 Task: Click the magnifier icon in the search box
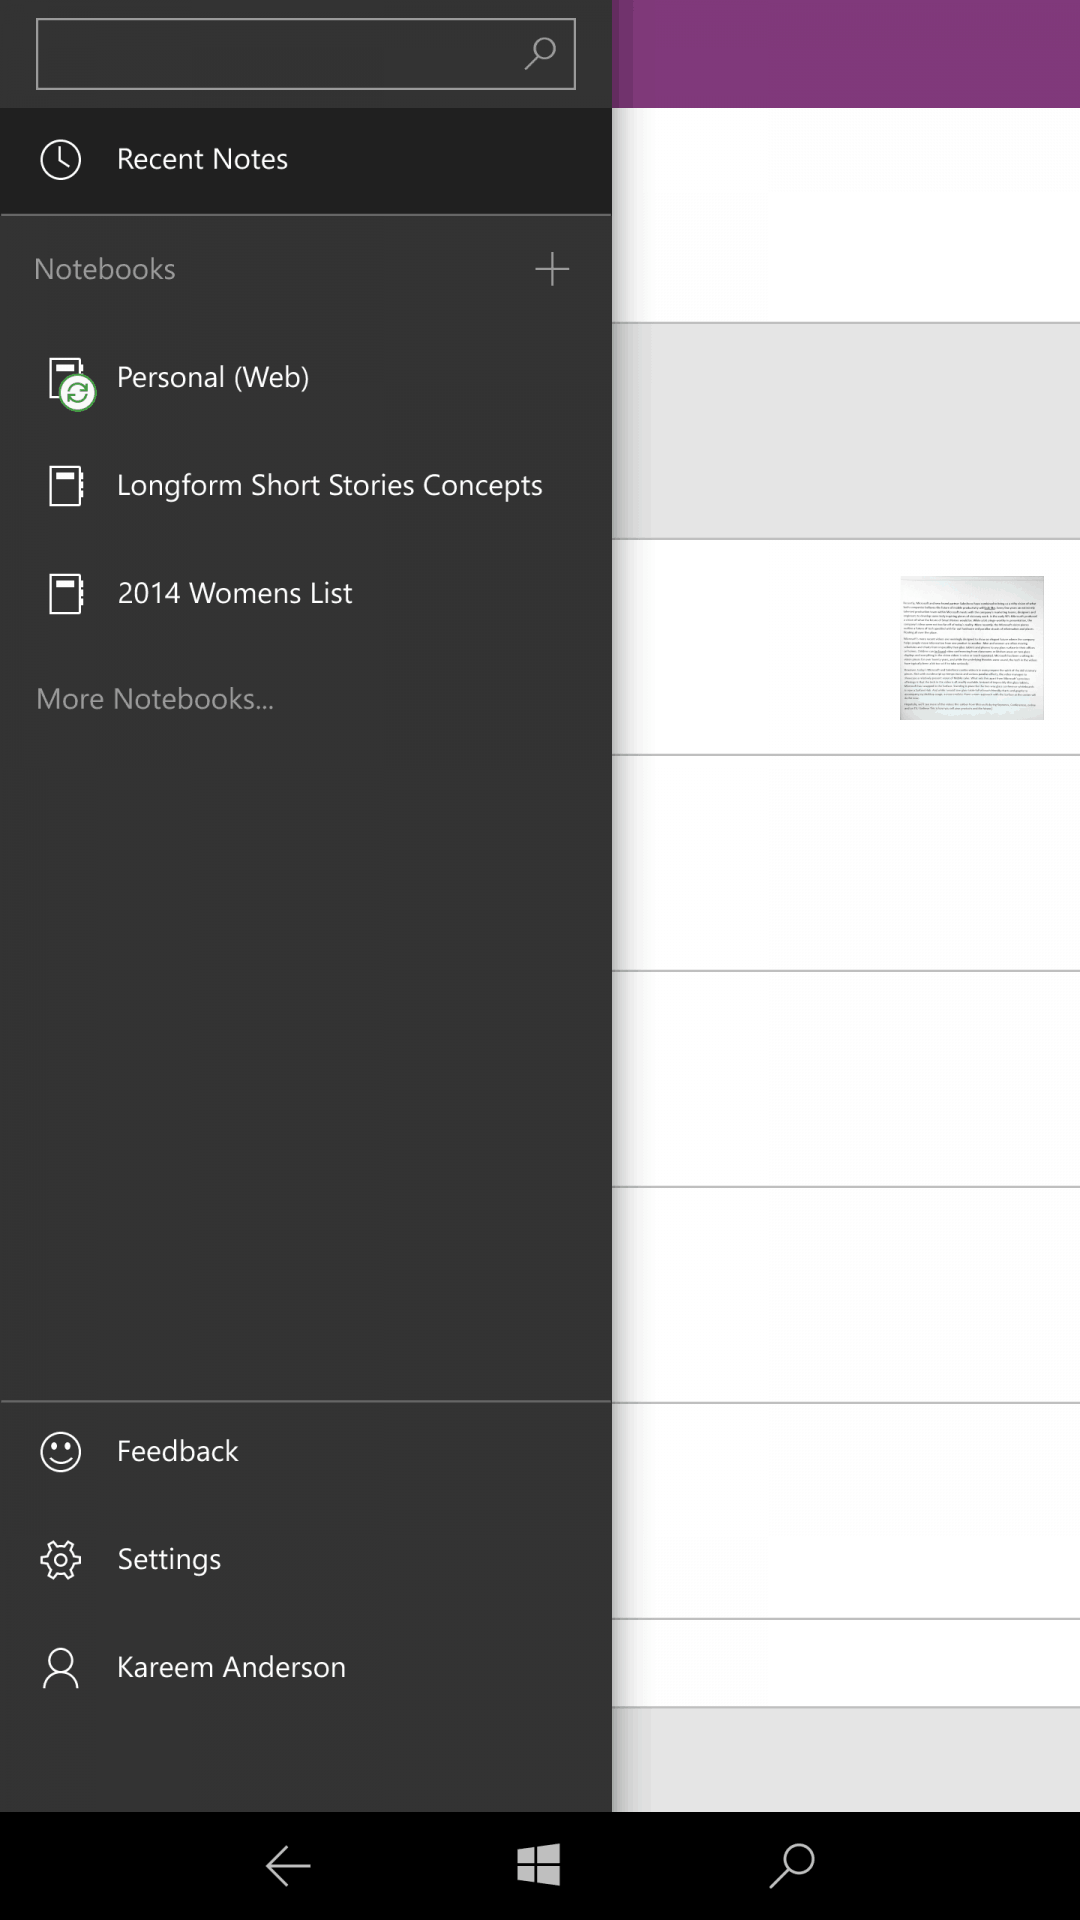point(540,54)
